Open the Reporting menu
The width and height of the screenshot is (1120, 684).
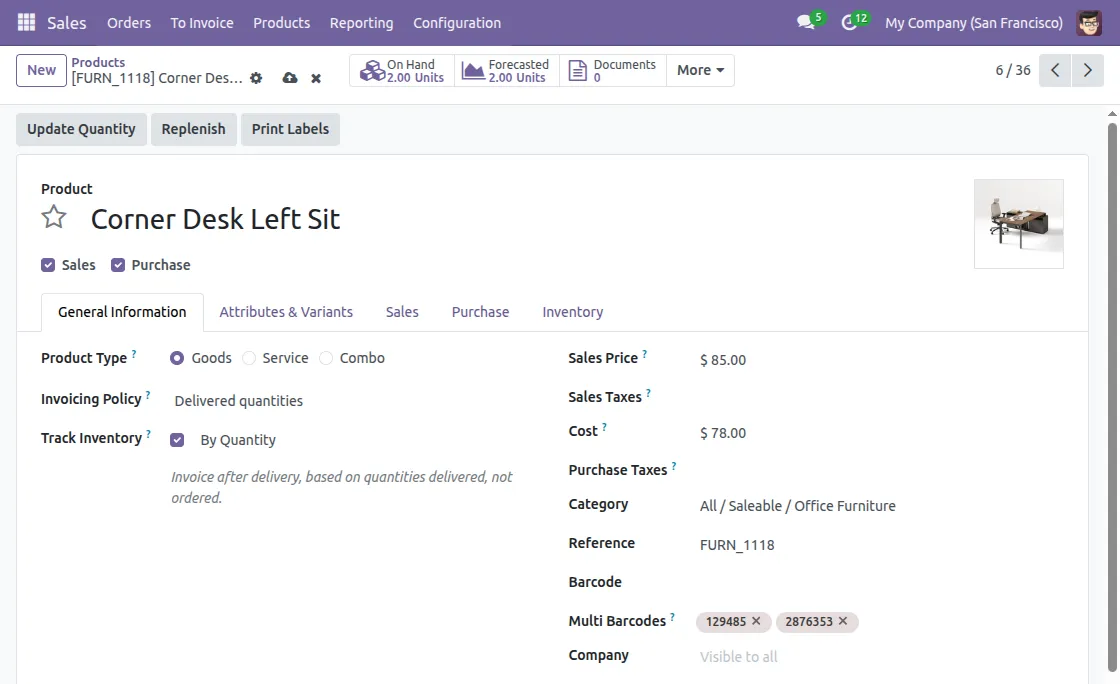click(361, 22)
